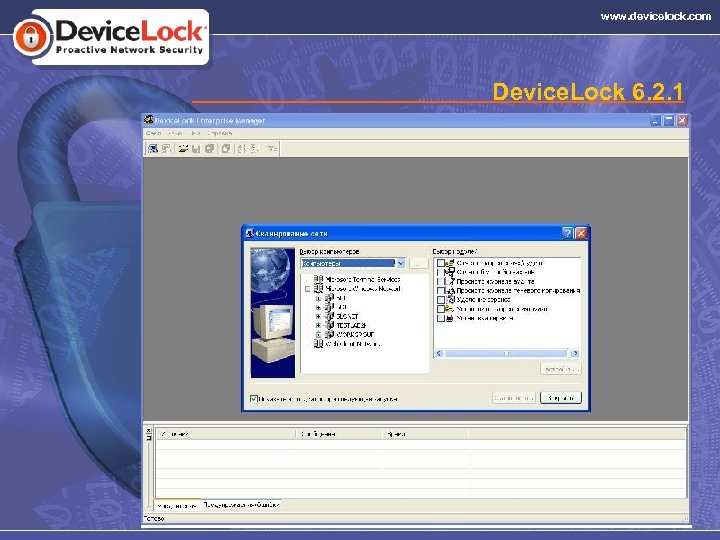
Task: Check the Установка разрешений/аудита plug-in
Action: click(x=440, y=309)
